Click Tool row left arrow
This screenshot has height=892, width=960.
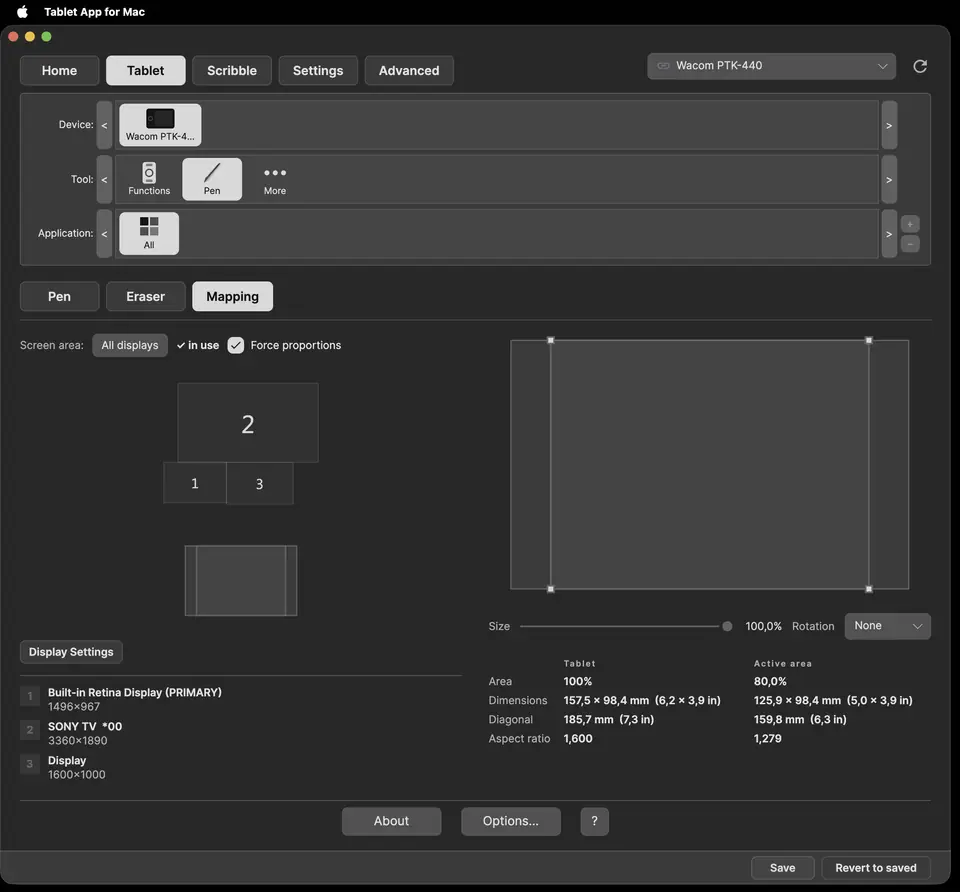coord(104,179)
